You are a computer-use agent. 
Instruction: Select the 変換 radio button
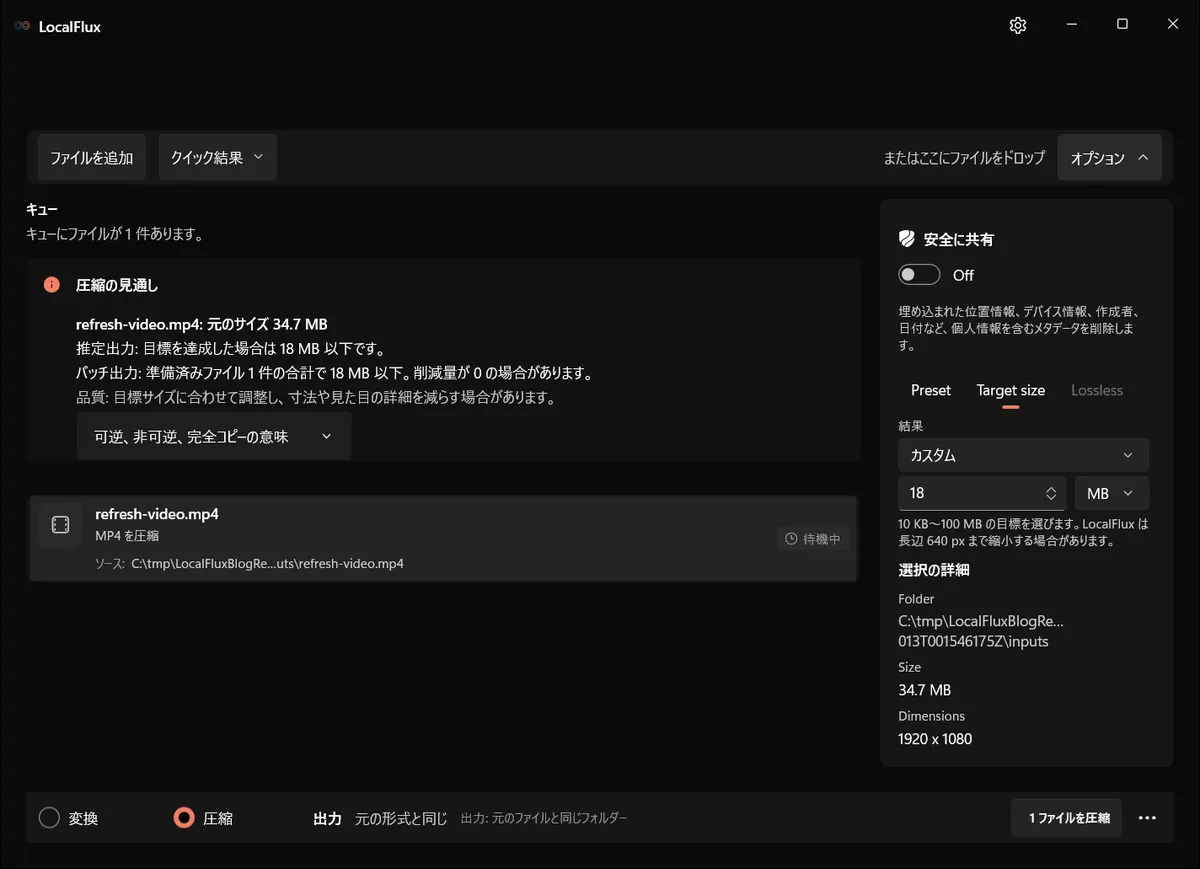coord(49,818)
